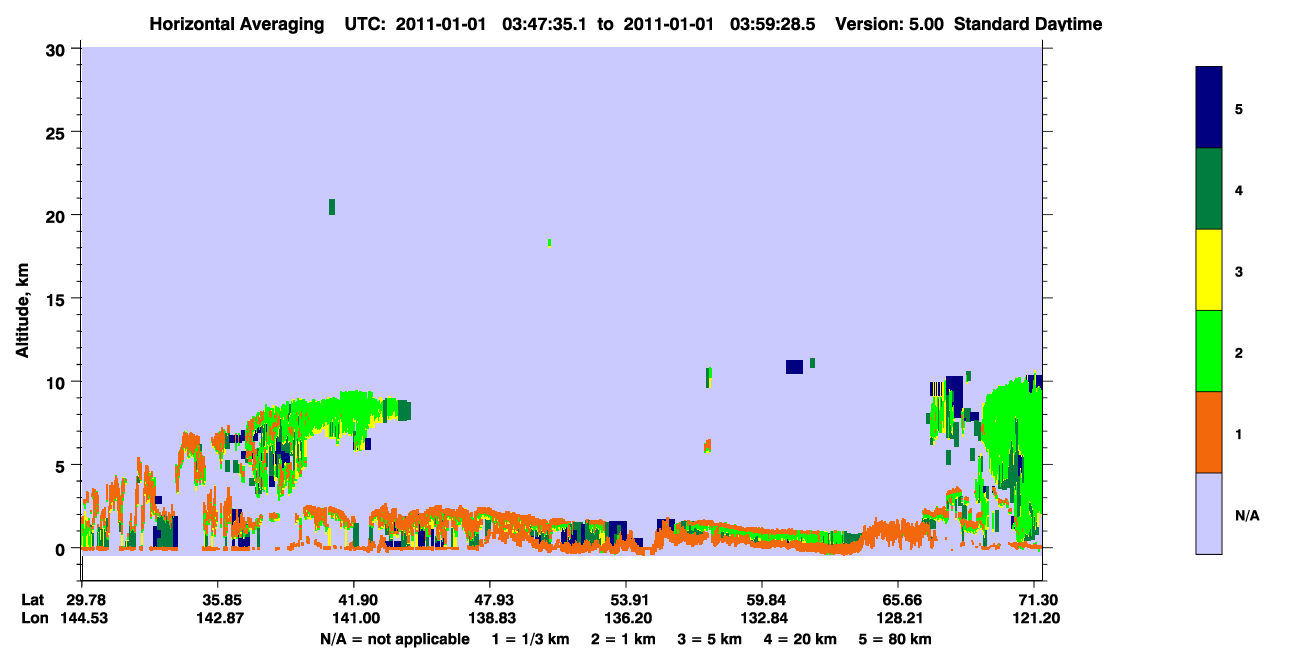Screen dimensions: 1300x667
Task: Click the yellow level 3 colorbar segment
Action: 1209,270
